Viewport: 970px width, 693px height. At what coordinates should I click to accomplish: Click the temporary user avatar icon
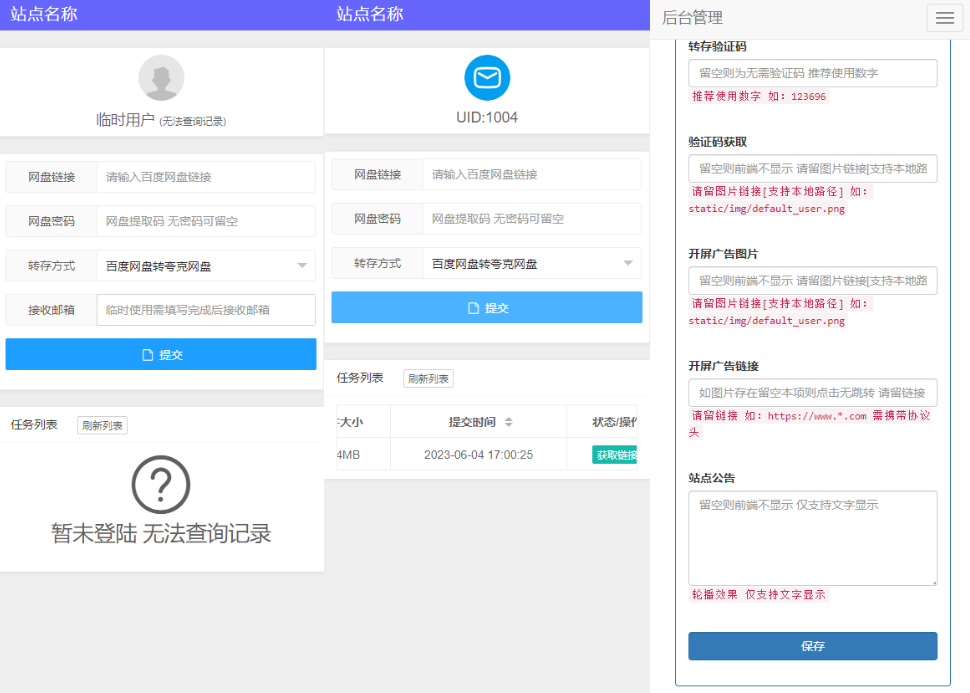tap(160, 77)
